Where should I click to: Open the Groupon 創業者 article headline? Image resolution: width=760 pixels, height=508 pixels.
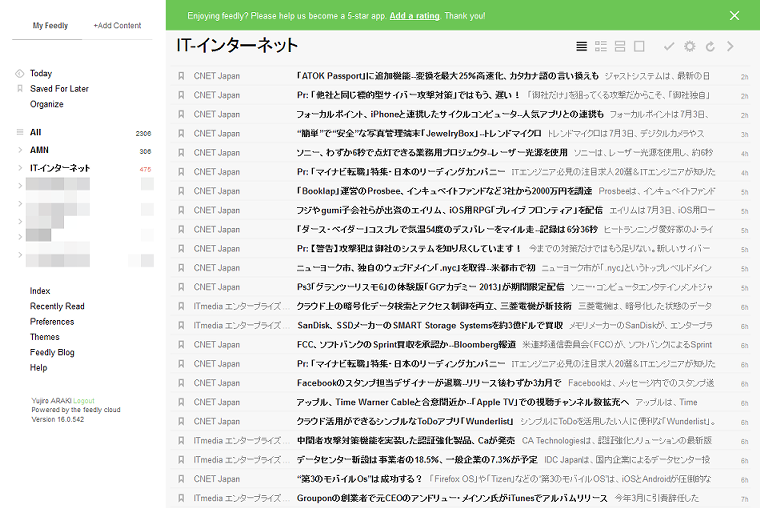[x=452, y=498]
